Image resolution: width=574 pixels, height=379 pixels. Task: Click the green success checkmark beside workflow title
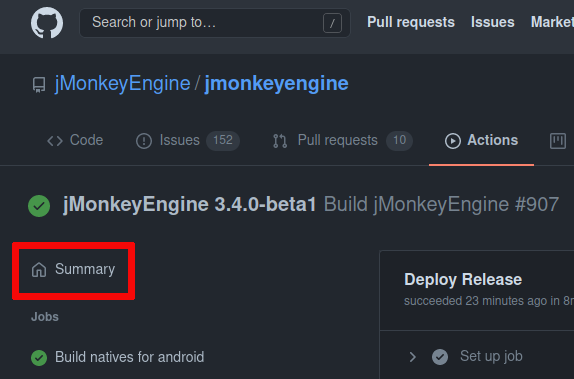39,206
